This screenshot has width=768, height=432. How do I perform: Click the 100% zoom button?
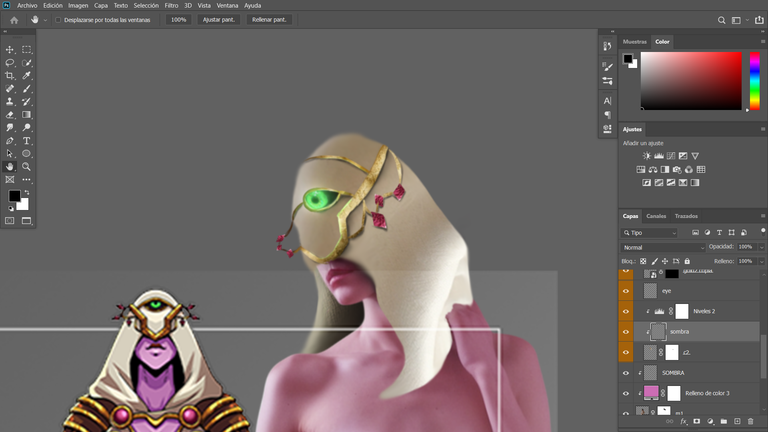click(178, 20)
